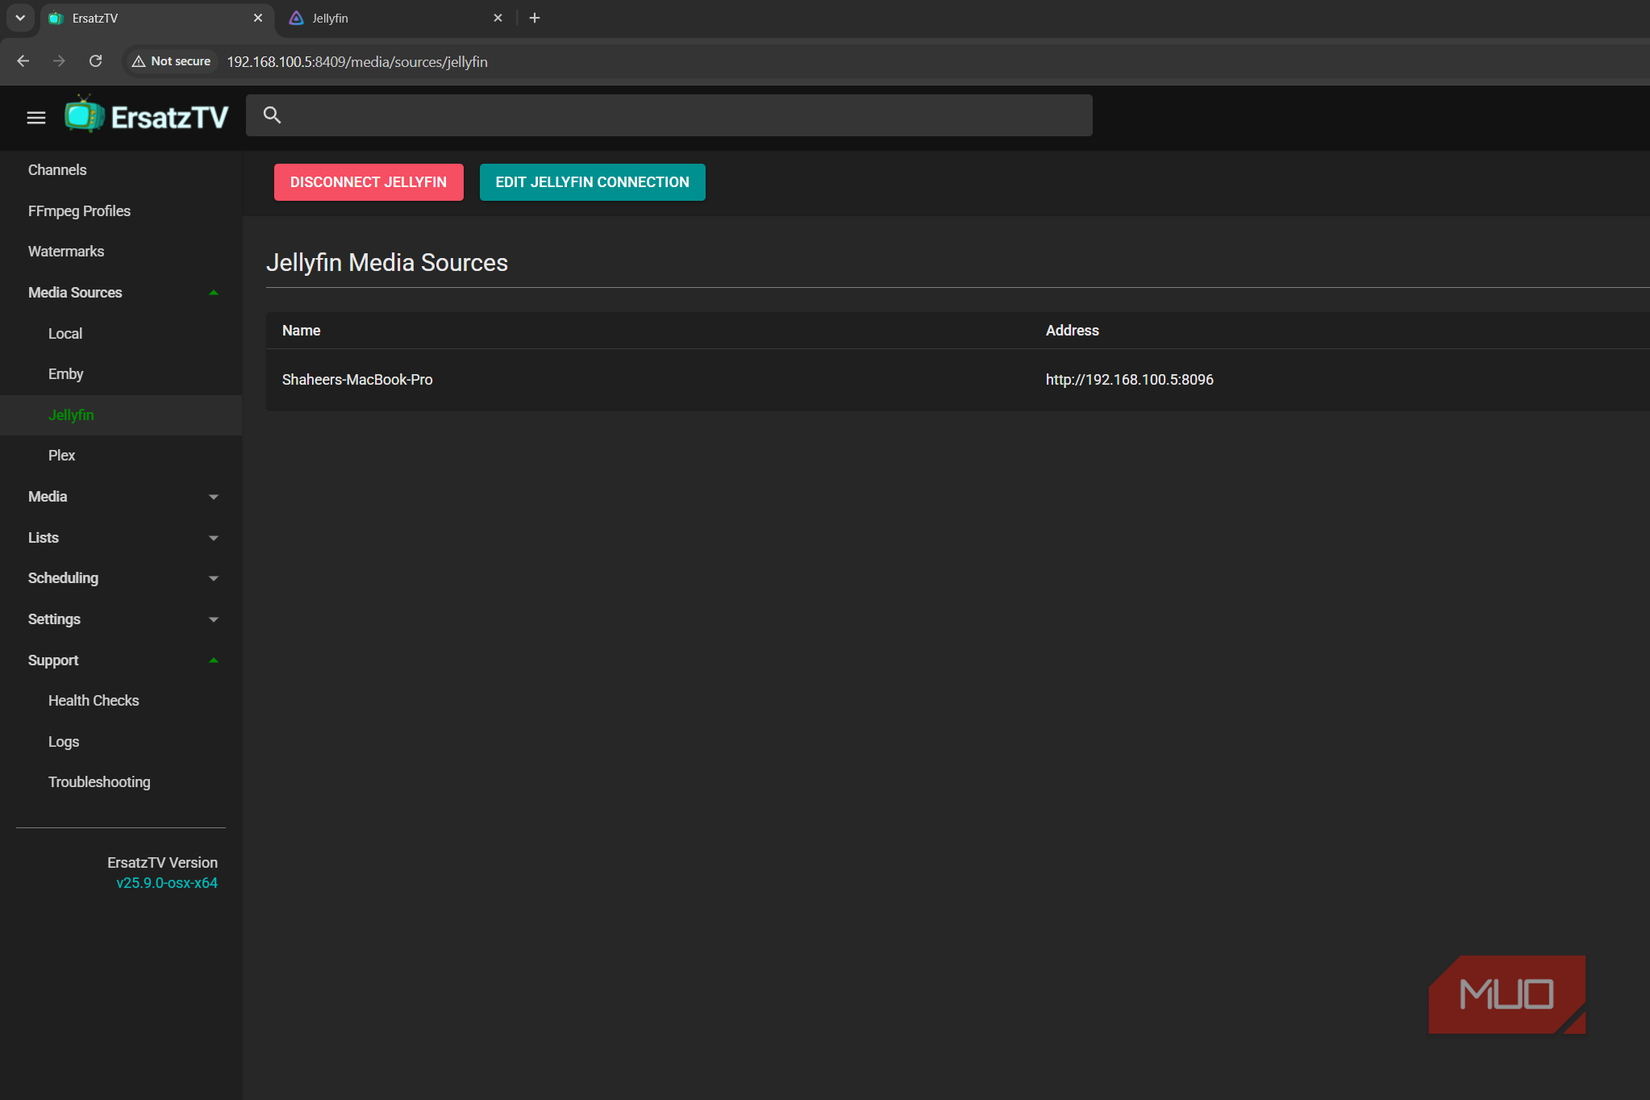The image size is (1650, 1100).
Task: Expand the Media section
Action: [x=120, y=496]
